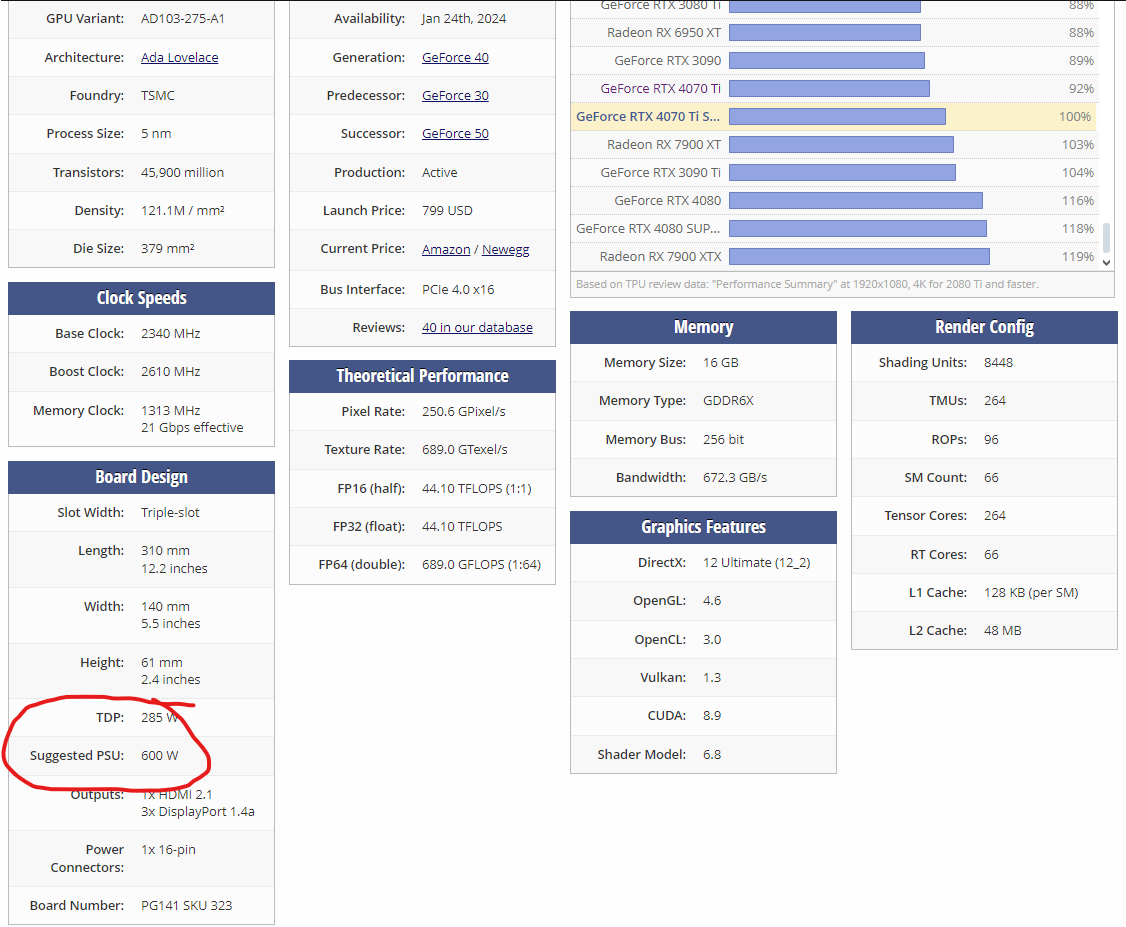Screen dimensions: 1126x927
Task: Click the Board Design section header
Action: pyautogui.click(x=141, y=477)
